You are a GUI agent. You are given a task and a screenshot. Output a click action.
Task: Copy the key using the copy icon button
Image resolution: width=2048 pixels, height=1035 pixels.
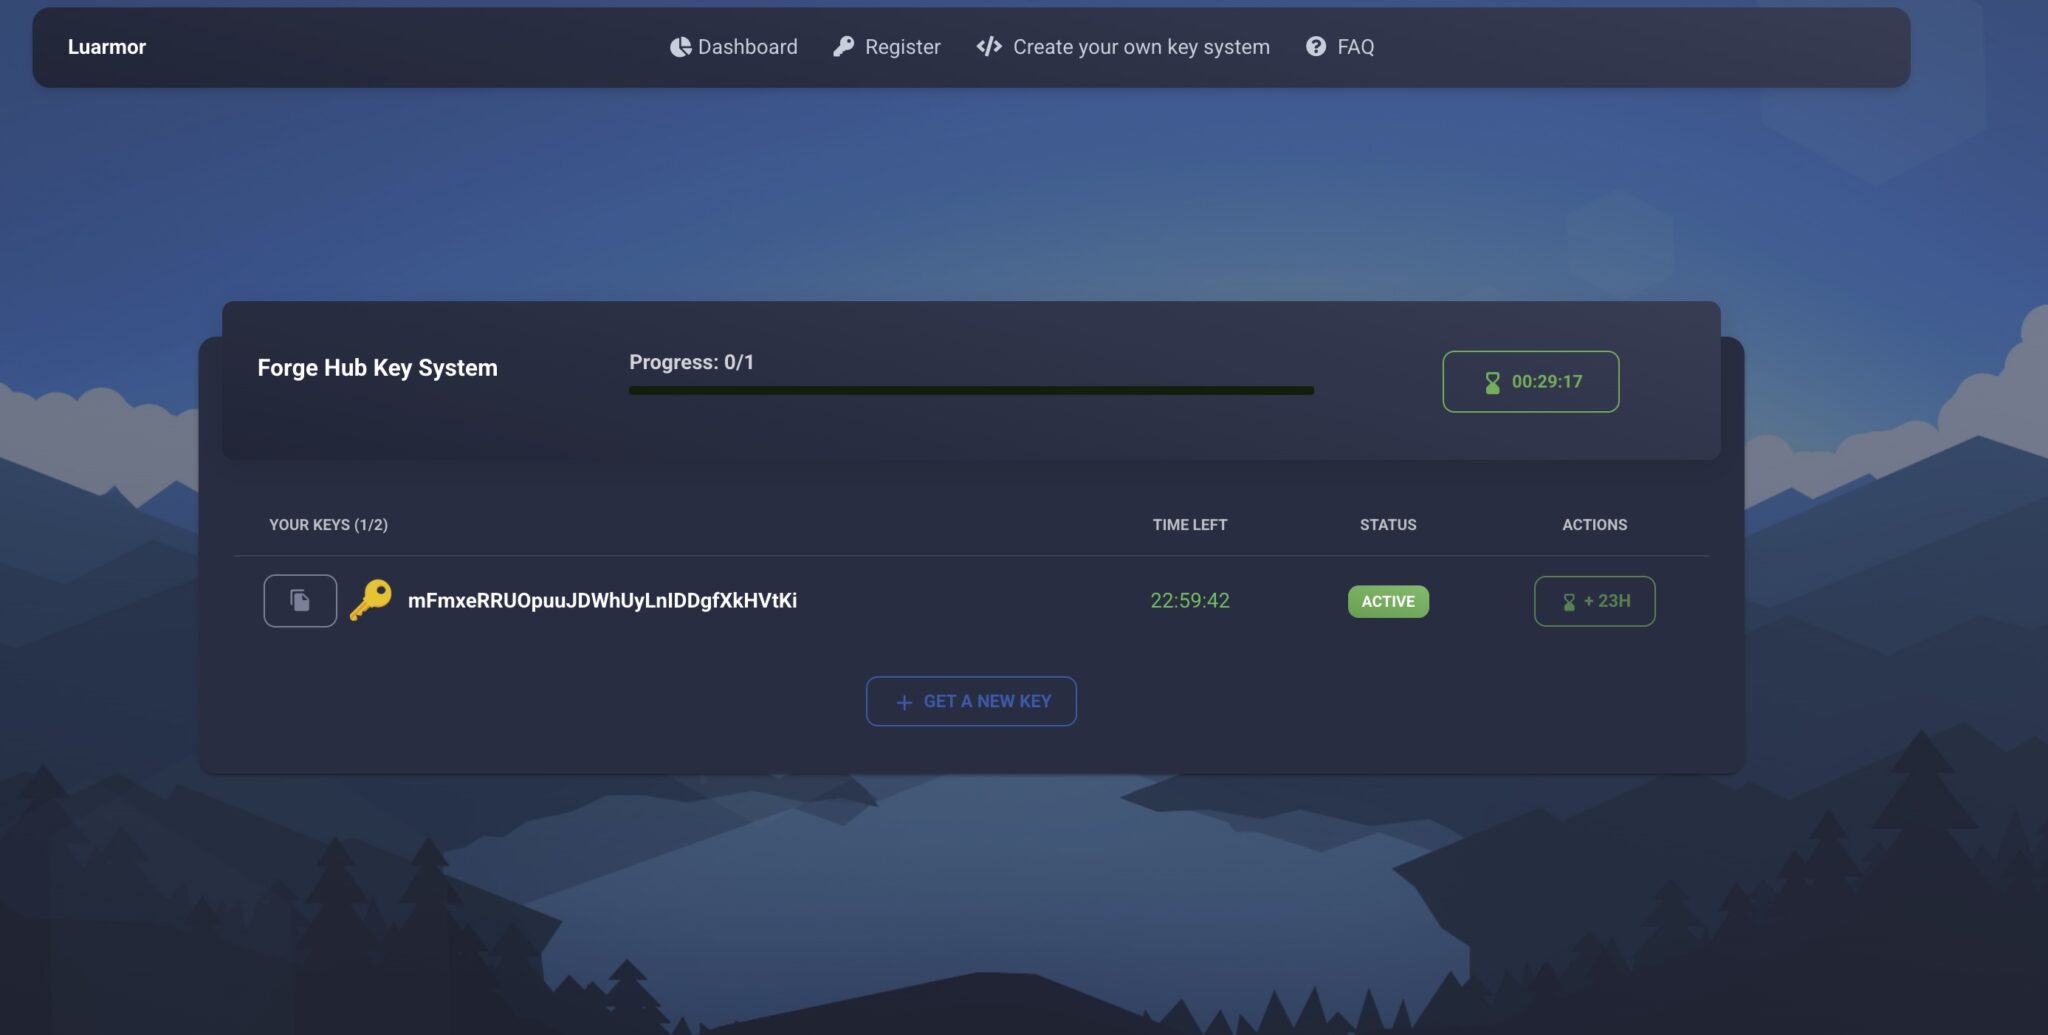(300, 601)
